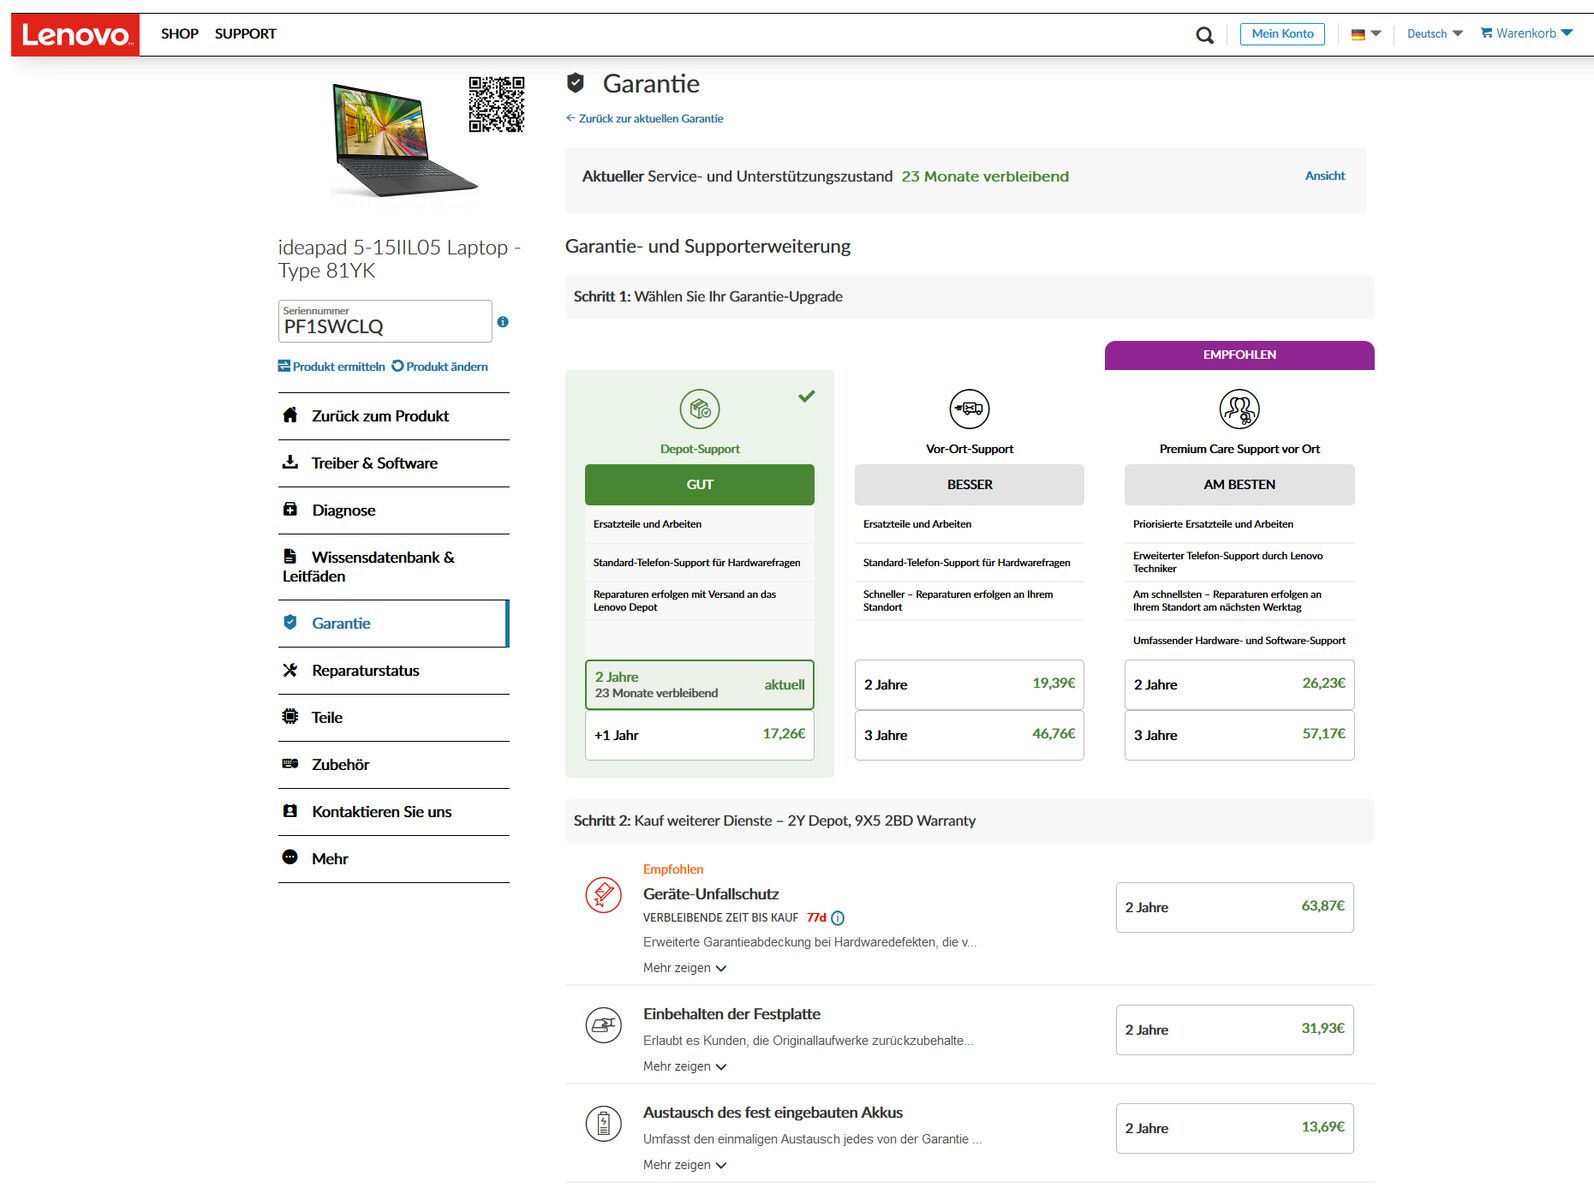Open the search magnifier icon
The height and width of the screenshot is (1200, 1594).
(1204, 35)
